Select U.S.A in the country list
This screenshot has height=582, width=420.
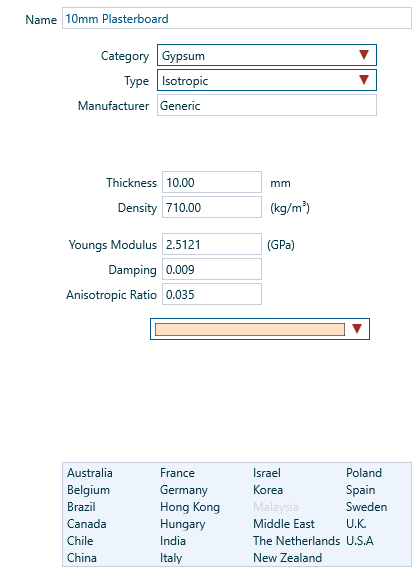360,541
